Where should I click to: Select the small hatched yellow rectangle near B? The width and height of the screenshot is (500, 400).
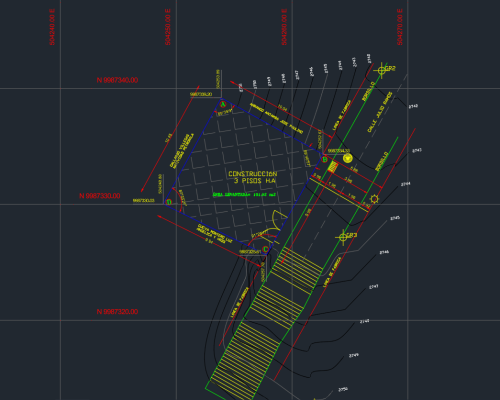333,167
